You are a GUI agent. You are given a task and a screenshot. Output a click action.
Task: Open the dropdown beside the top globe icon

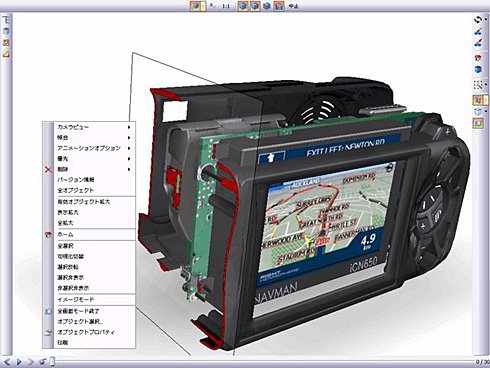[203, 6]
